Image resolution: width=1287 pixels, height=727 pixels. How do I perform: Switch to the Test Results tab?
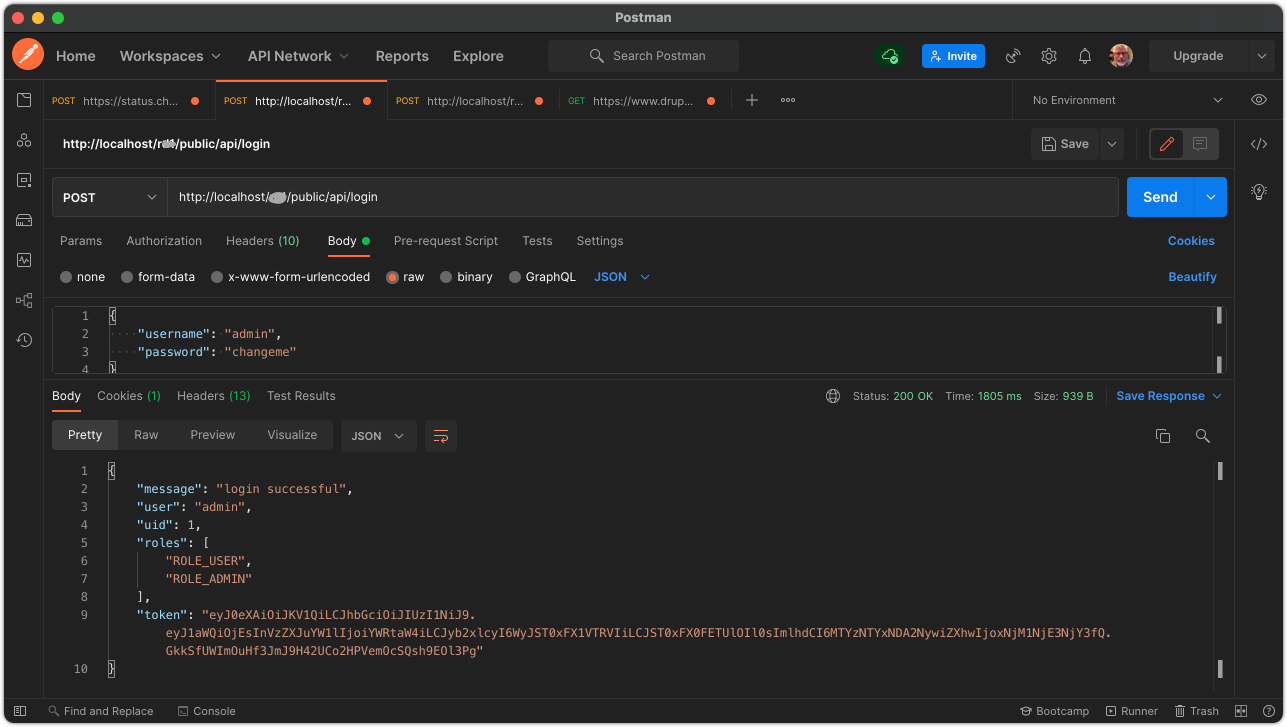point(300,395)
